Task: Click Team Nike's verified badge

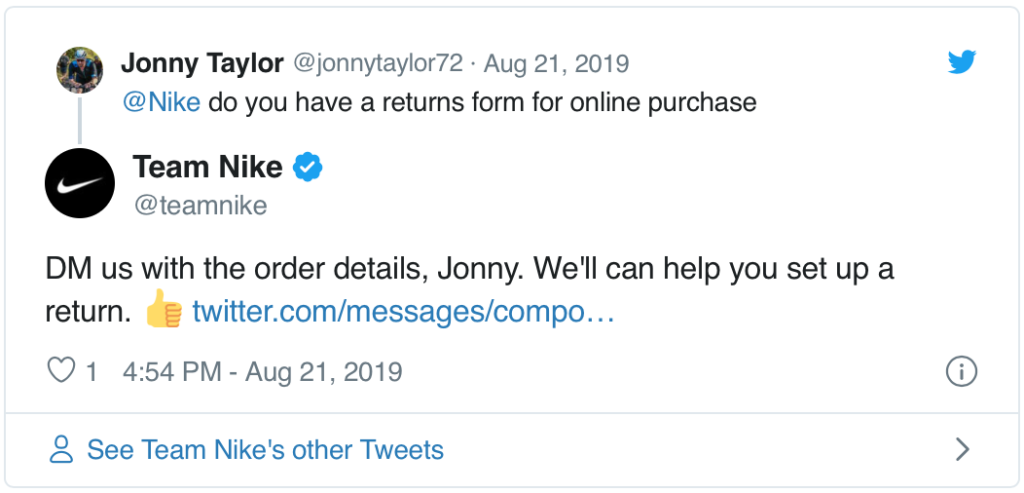Action: [x=308, y=168]
